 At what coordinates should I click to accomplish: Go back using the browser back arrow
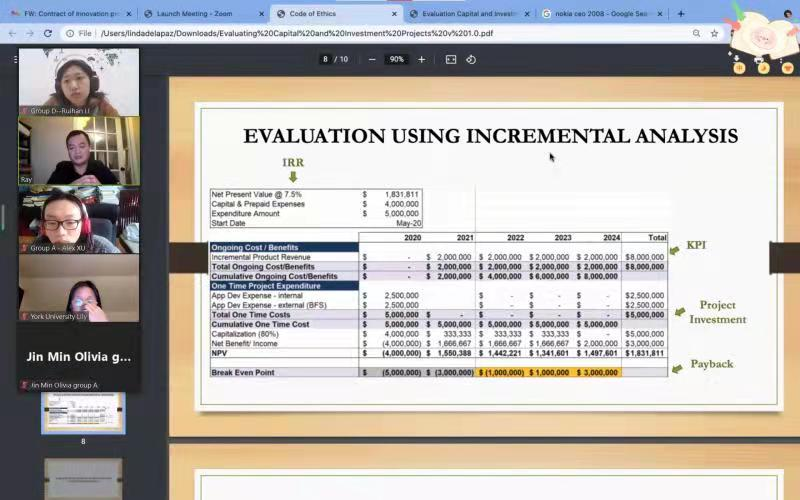point(13,33)
